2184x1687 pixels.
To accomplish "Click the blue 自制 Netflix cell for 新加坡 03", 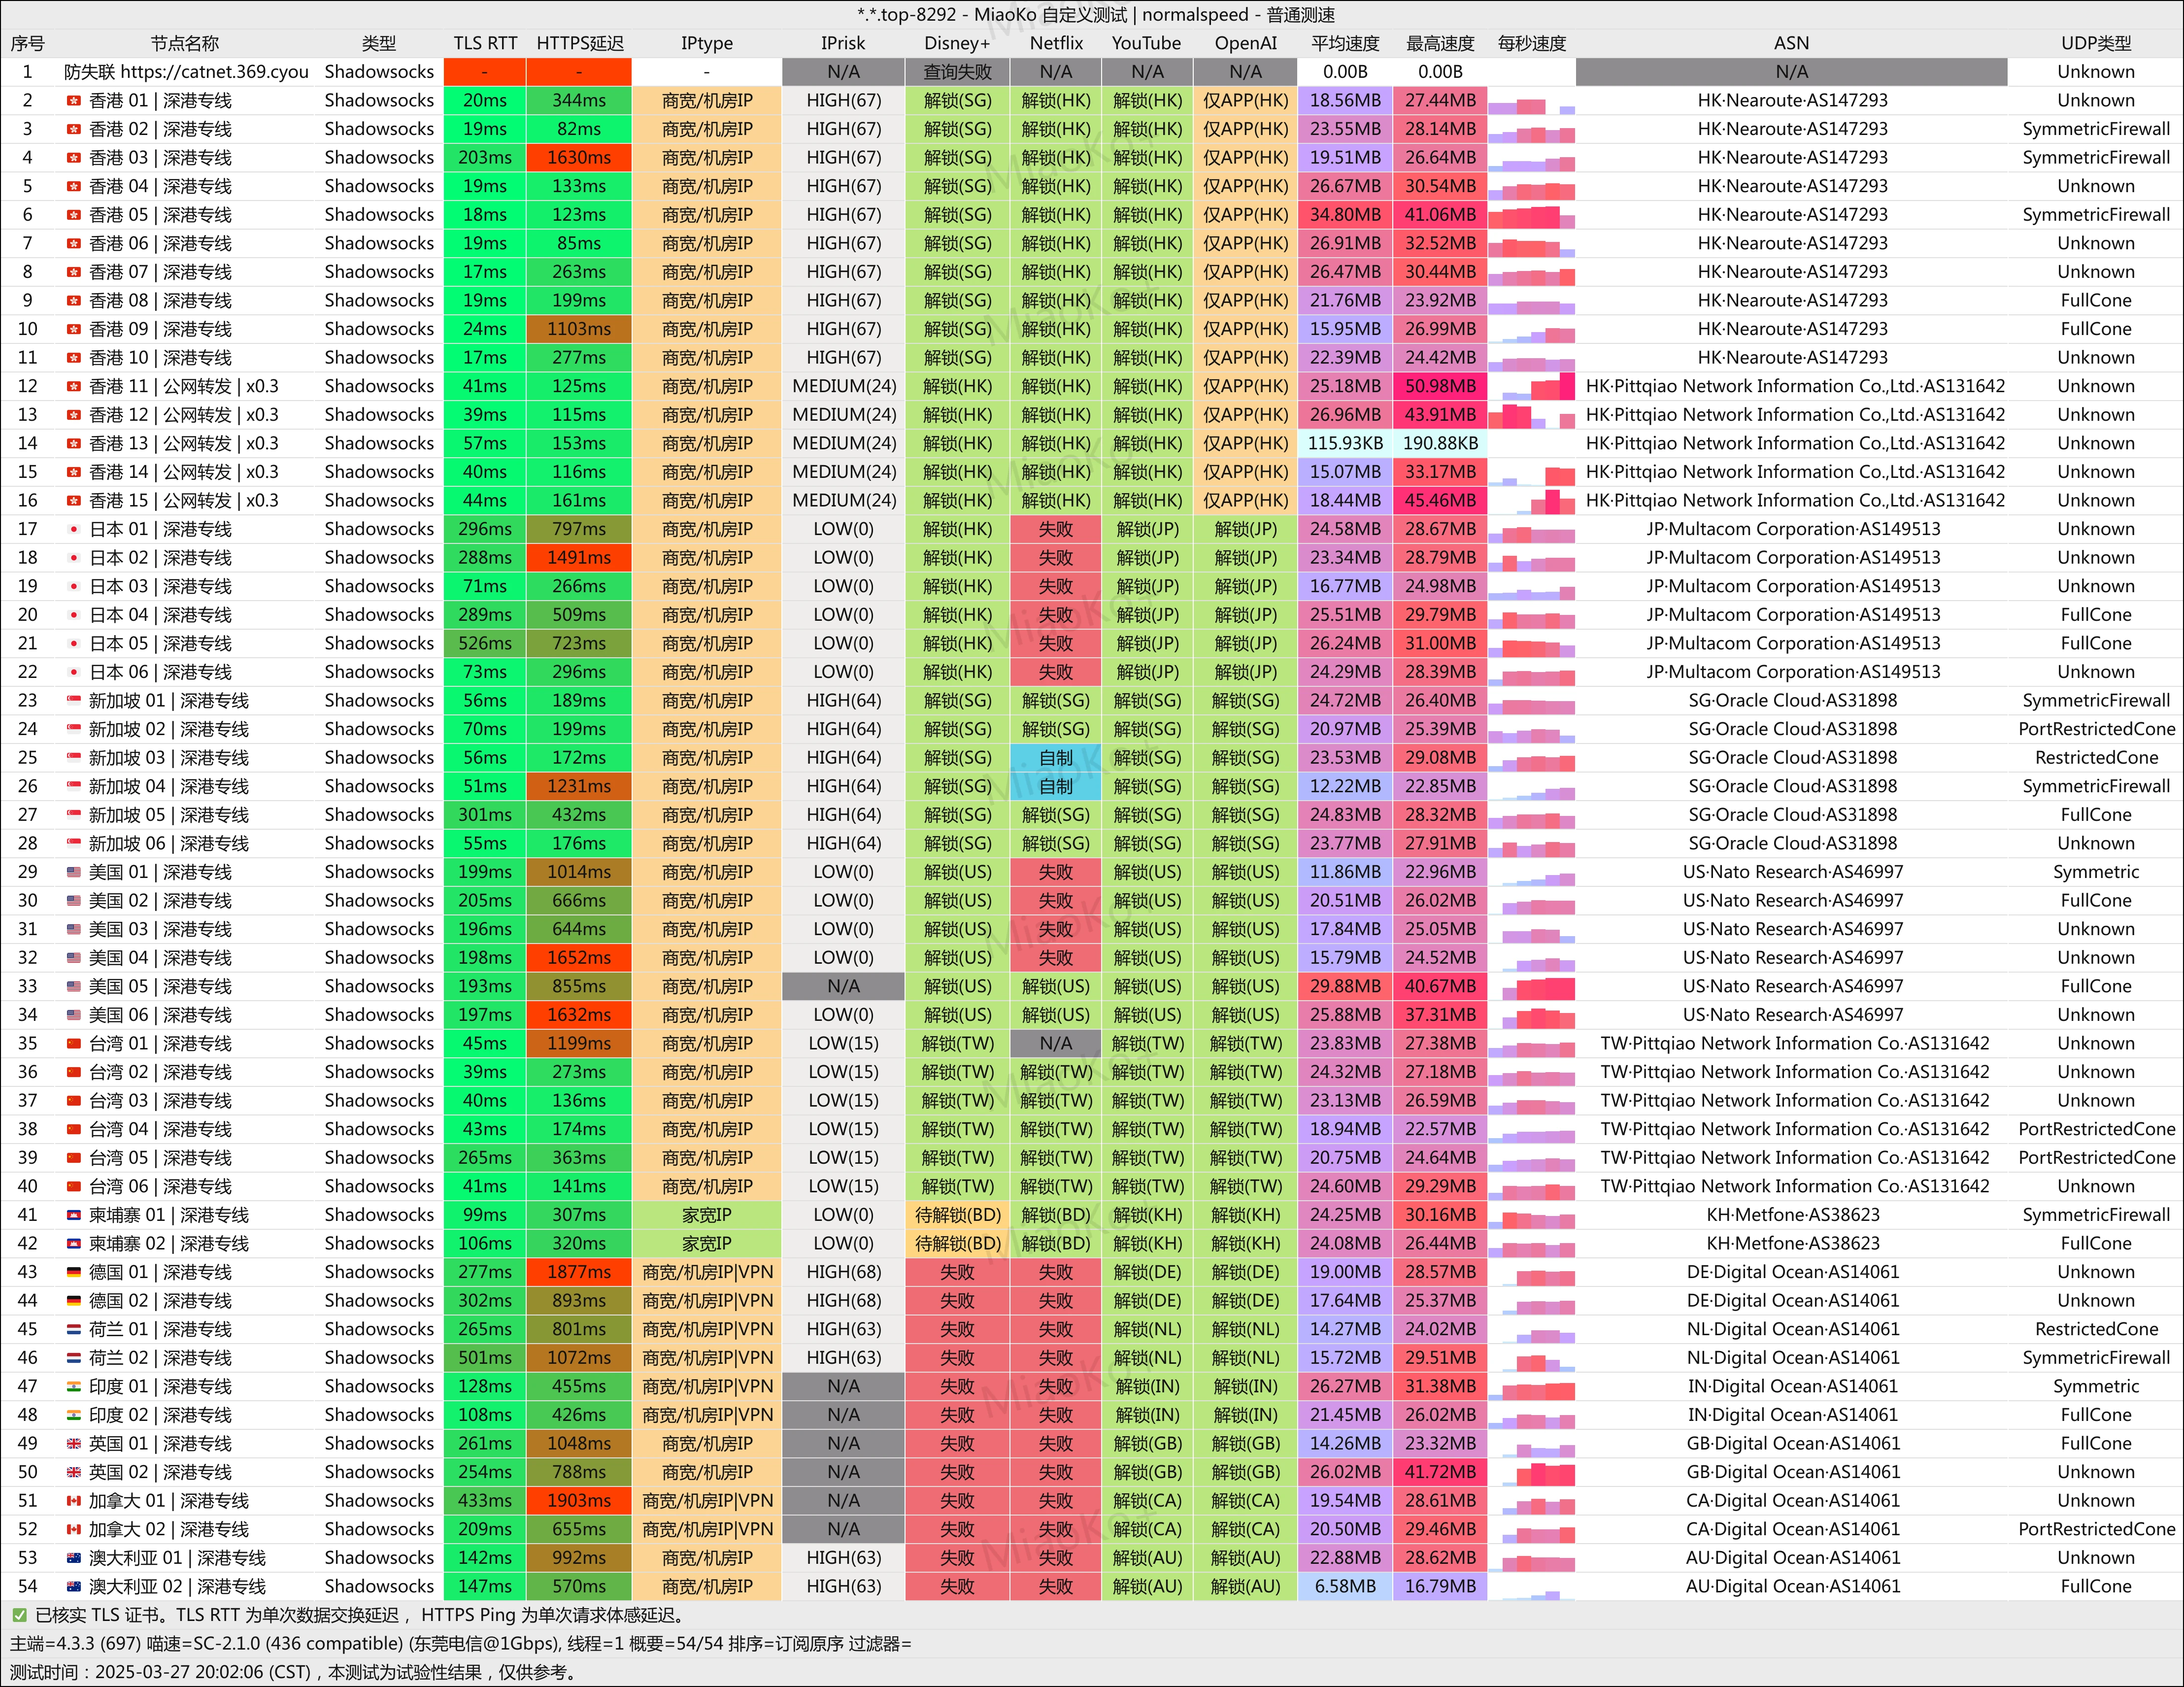I will tap(1055, 758).
